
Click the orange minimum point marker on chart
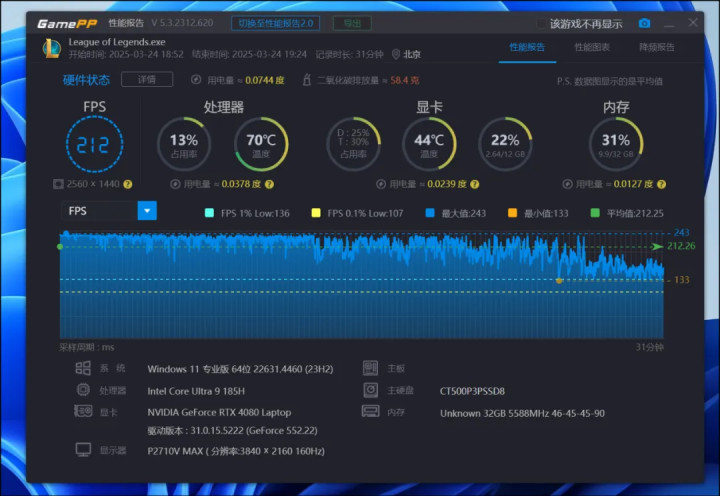click(559, 280)
